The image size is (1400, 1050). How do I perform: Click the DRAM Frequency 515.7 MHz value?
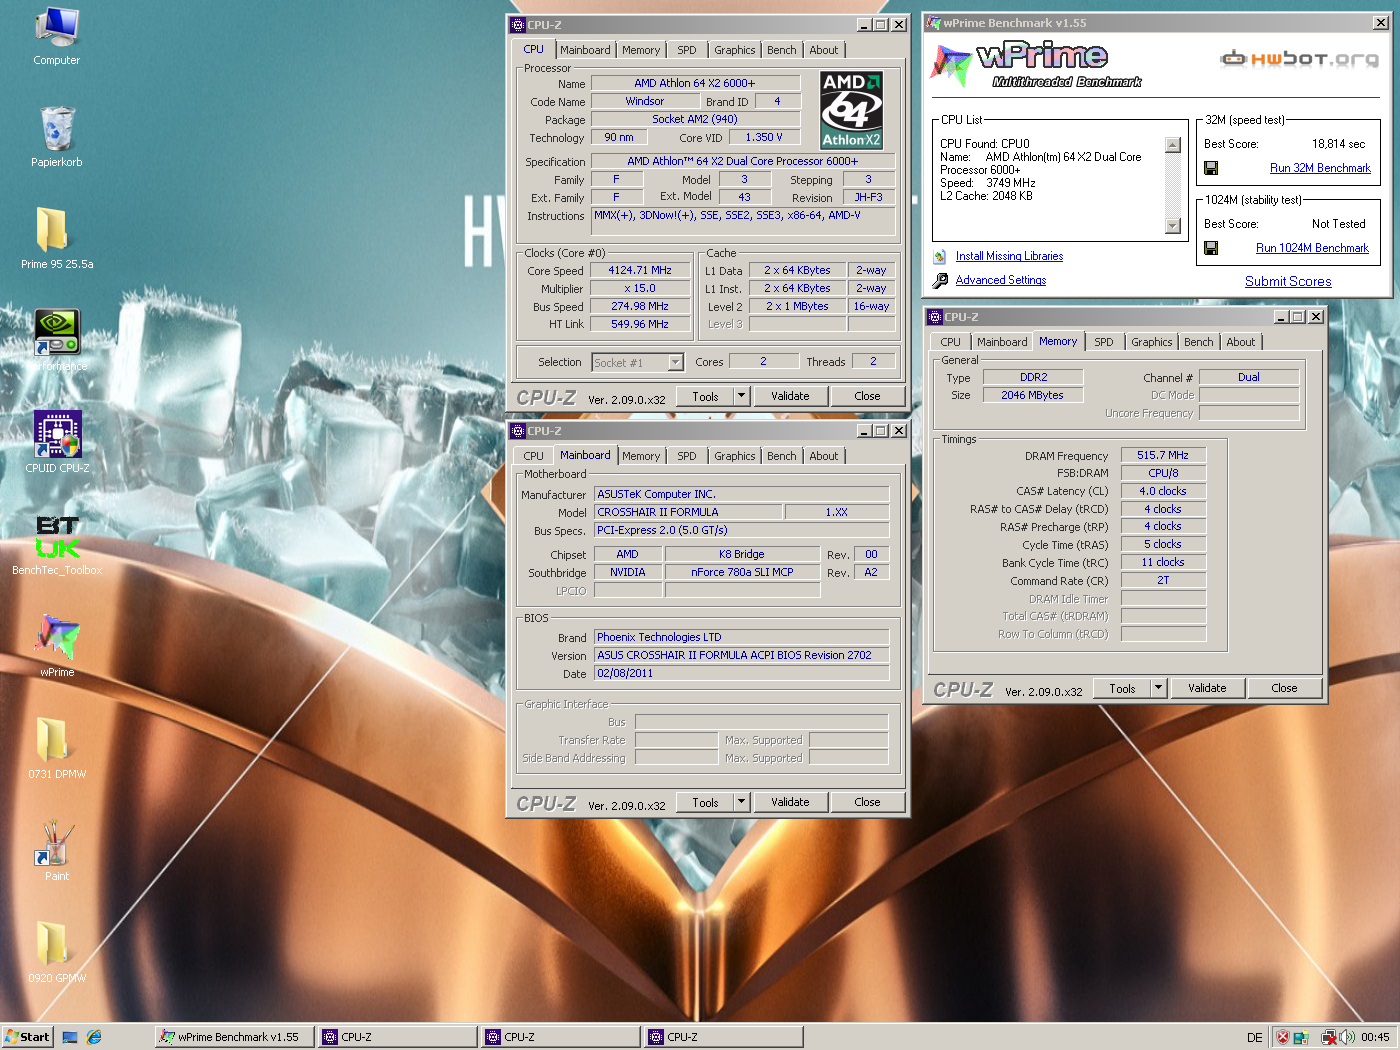1163,455
